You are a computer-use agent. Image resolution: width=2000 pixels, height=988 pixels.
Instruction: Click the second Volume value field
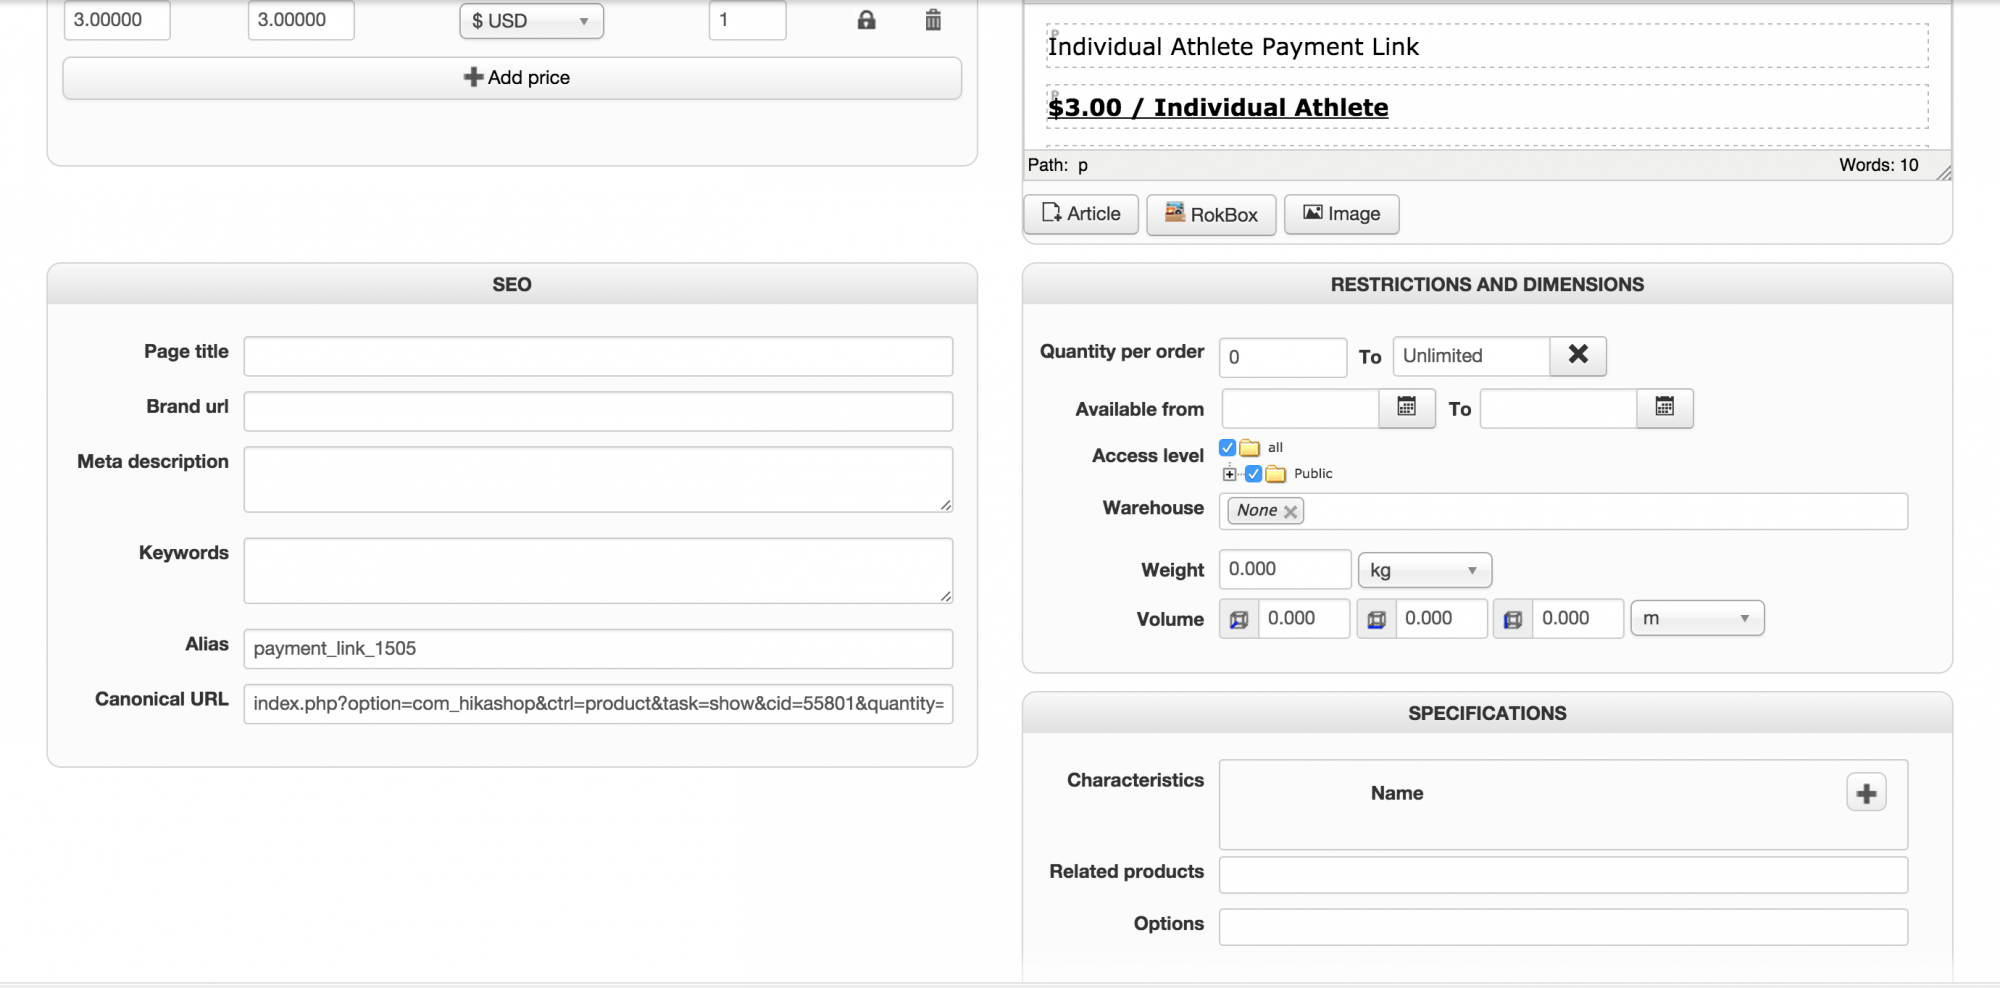click(x=1441, y=619)
